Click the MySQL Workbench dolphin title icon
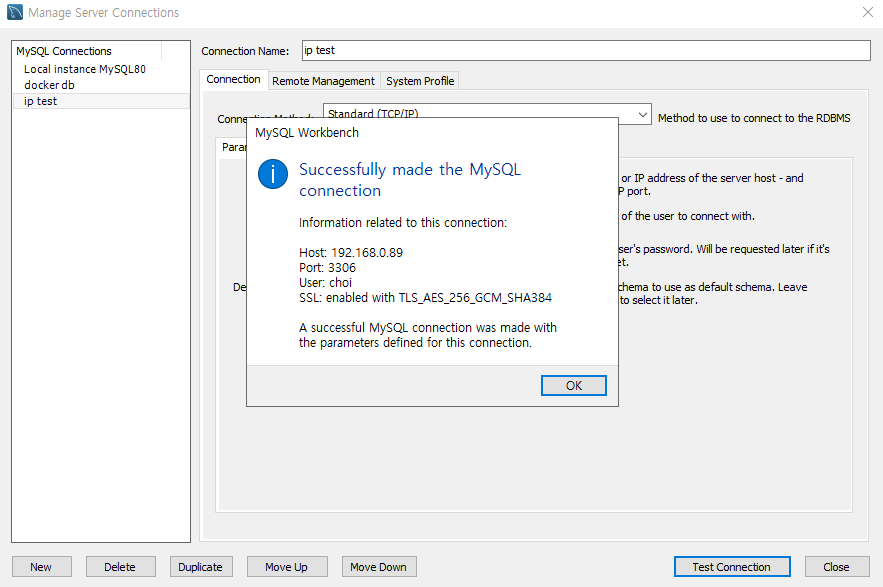Image resolution: width=883 pixels, height=587 pixels. click(15, 12)
